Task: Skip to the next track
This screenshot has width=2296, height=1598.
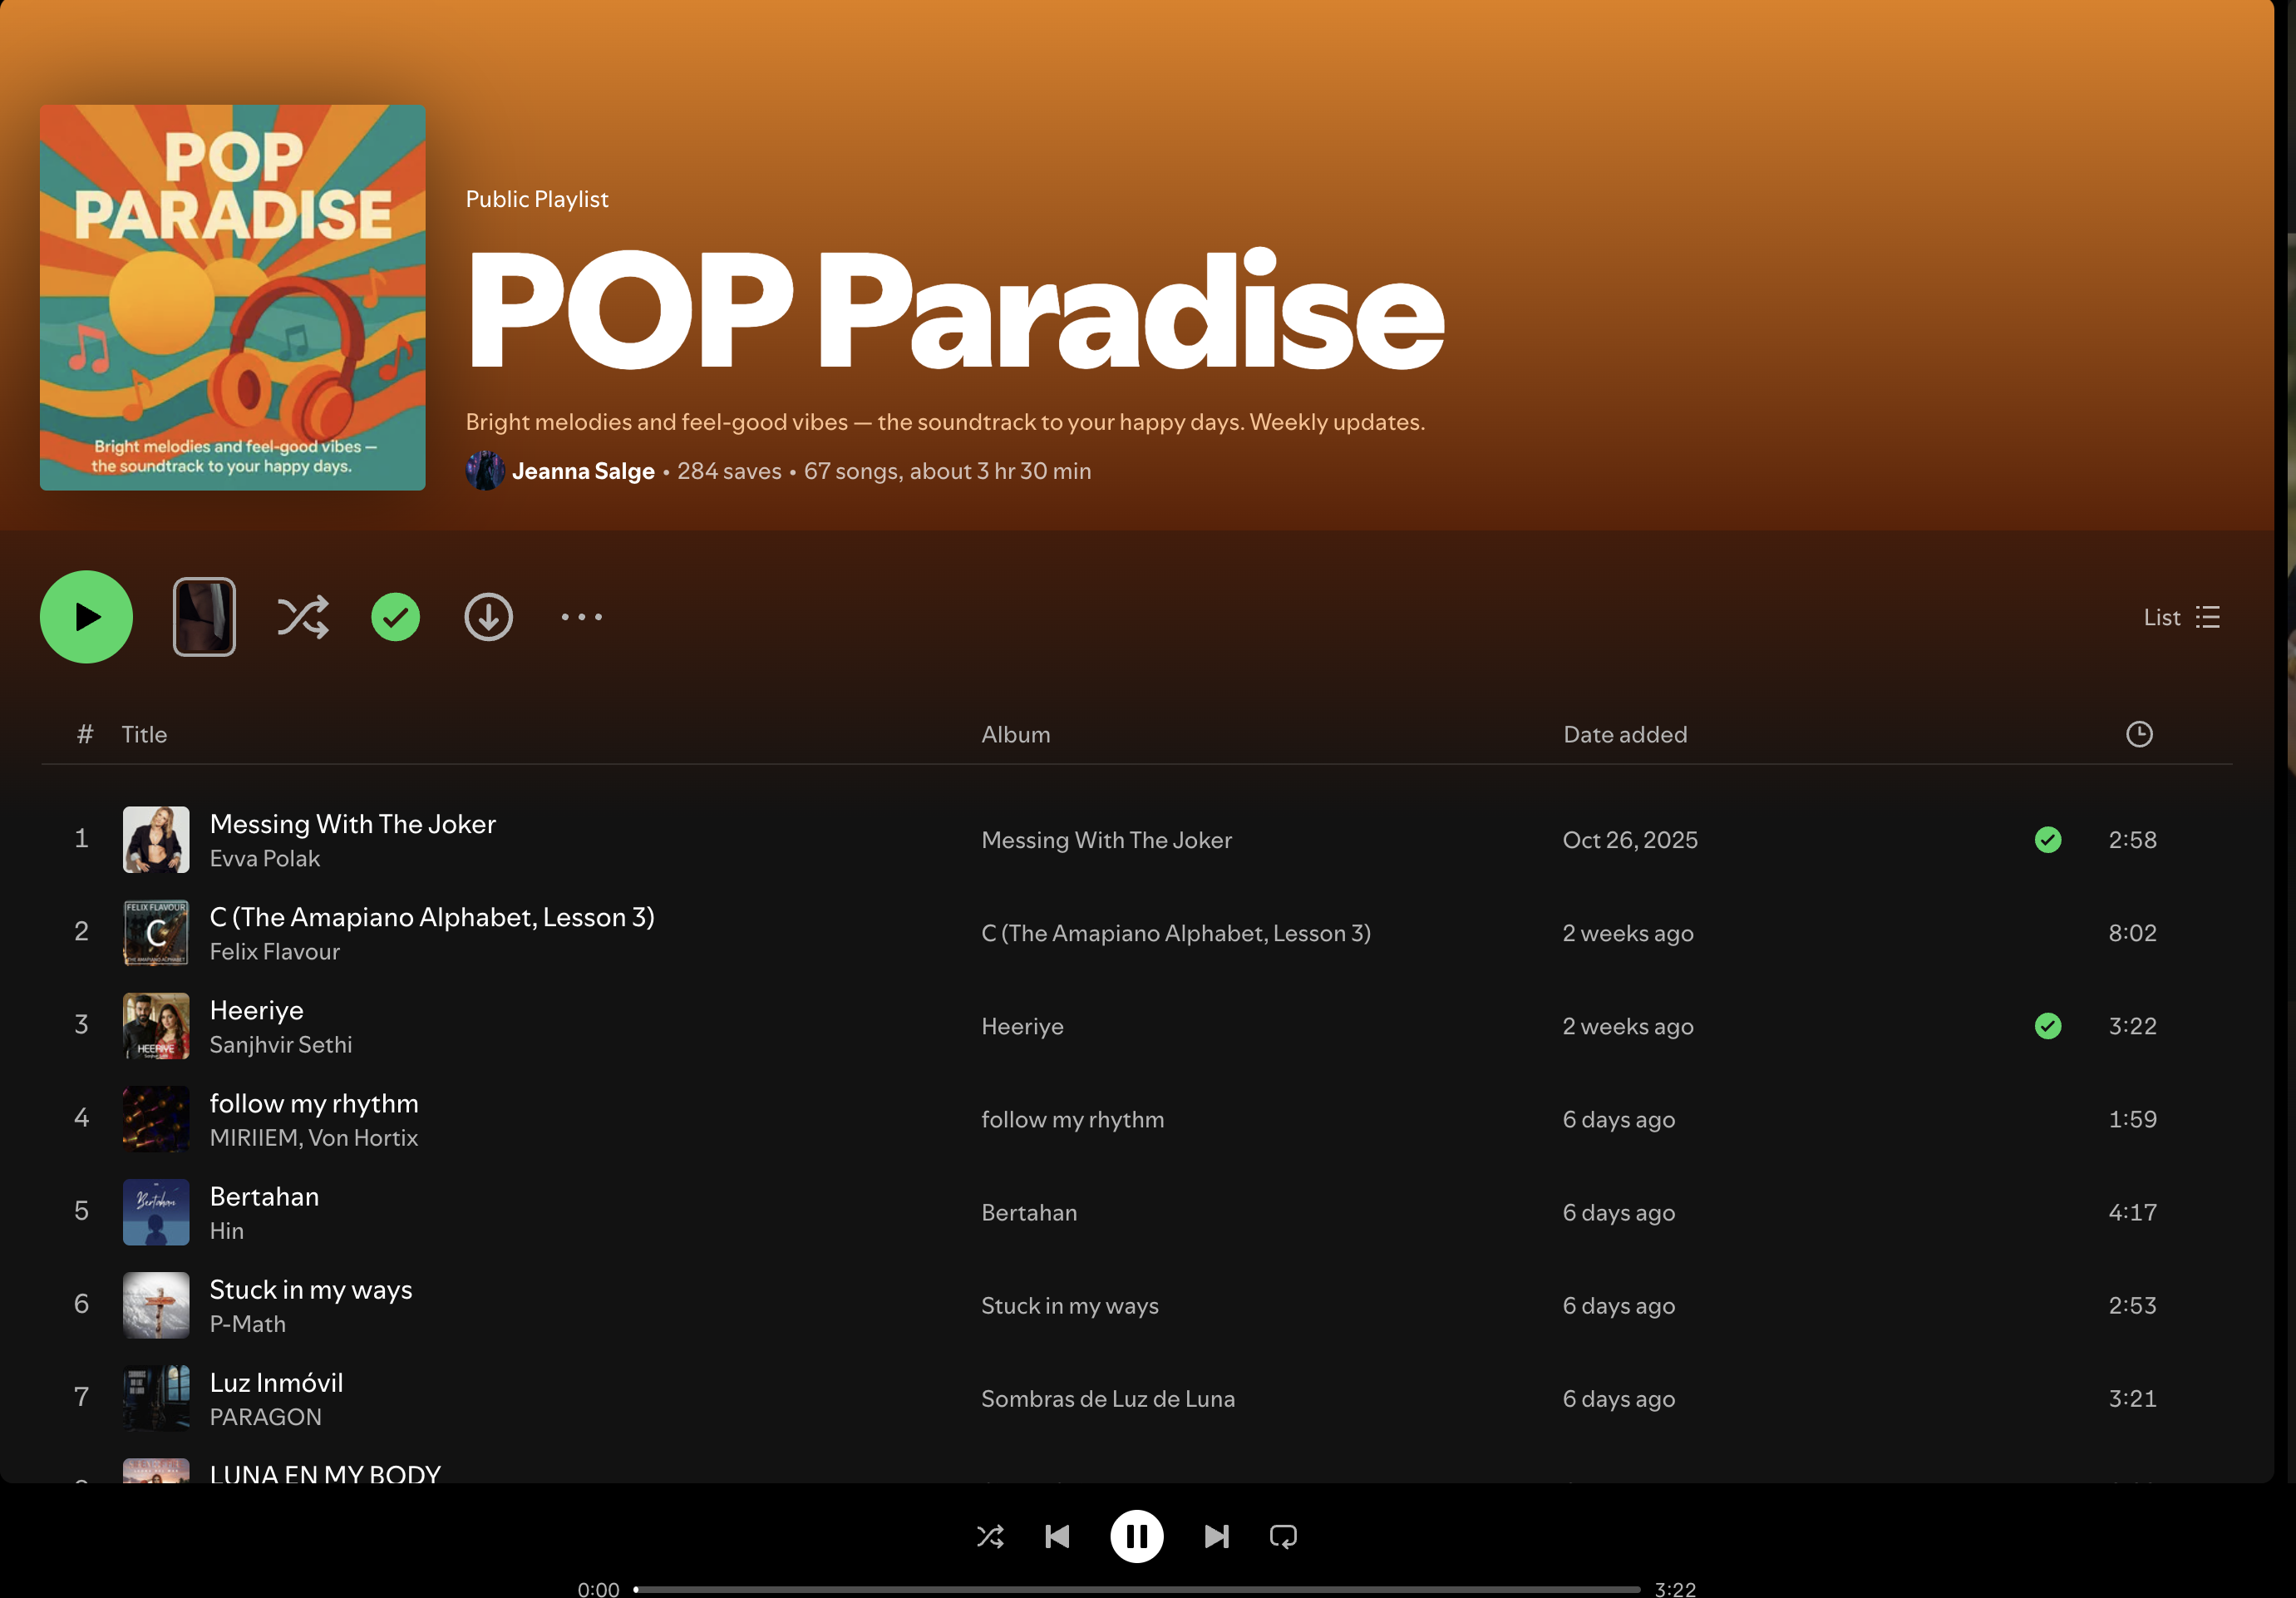Action: click(x=1216, y=1536)
